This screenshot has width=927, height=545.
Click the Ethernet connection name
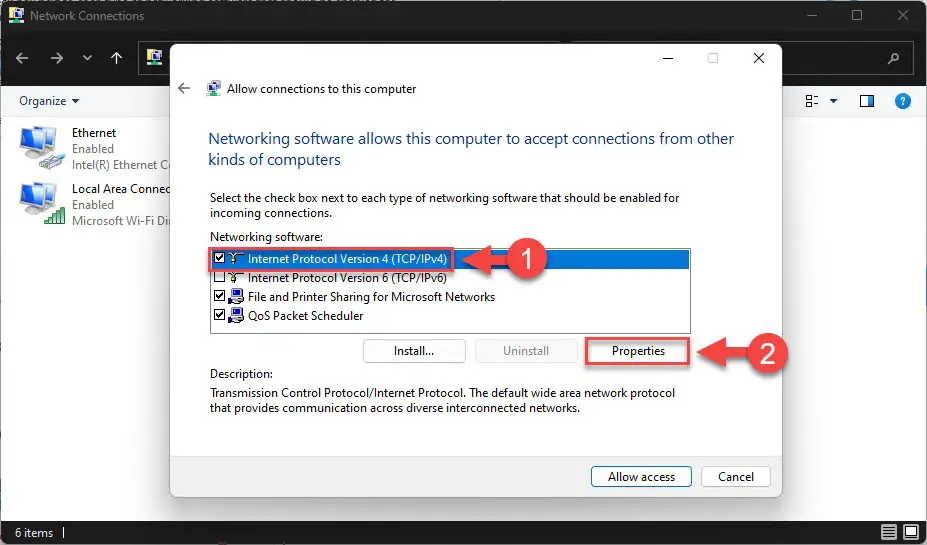(94, 133)
